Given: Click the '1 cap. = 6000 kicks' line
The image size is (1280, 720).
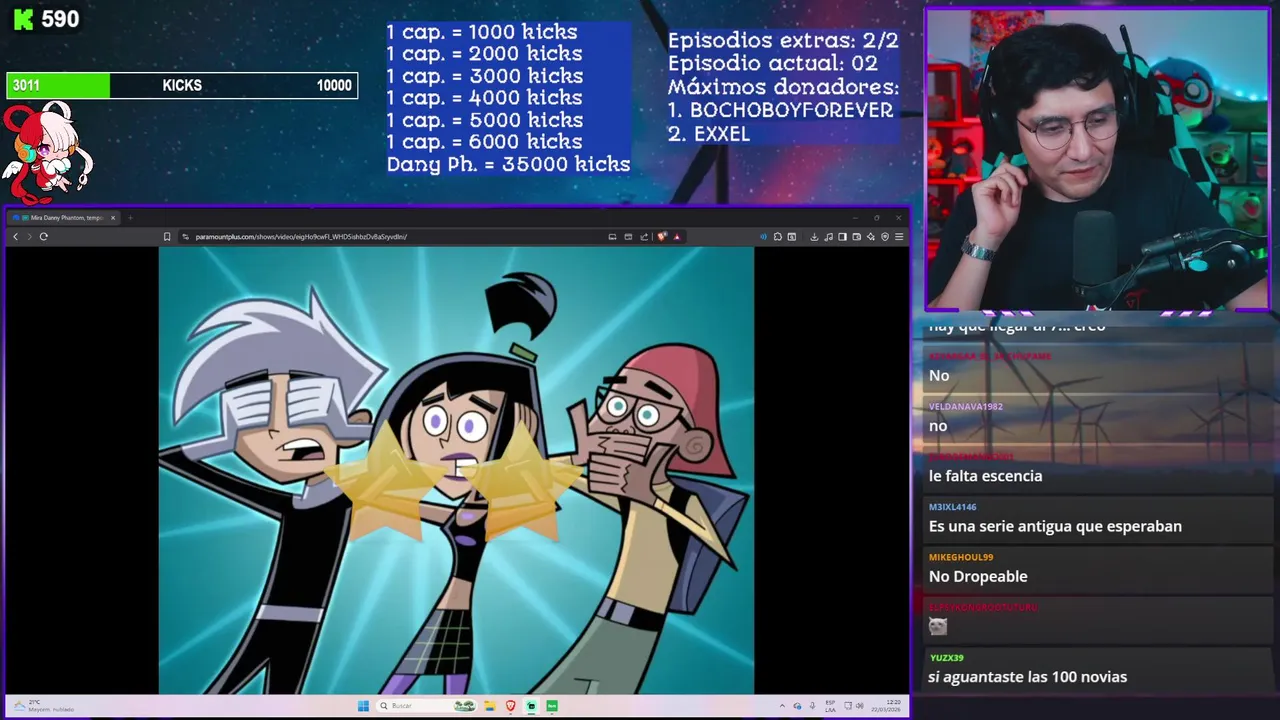Looking at the screenshot, I should point(484,142).
